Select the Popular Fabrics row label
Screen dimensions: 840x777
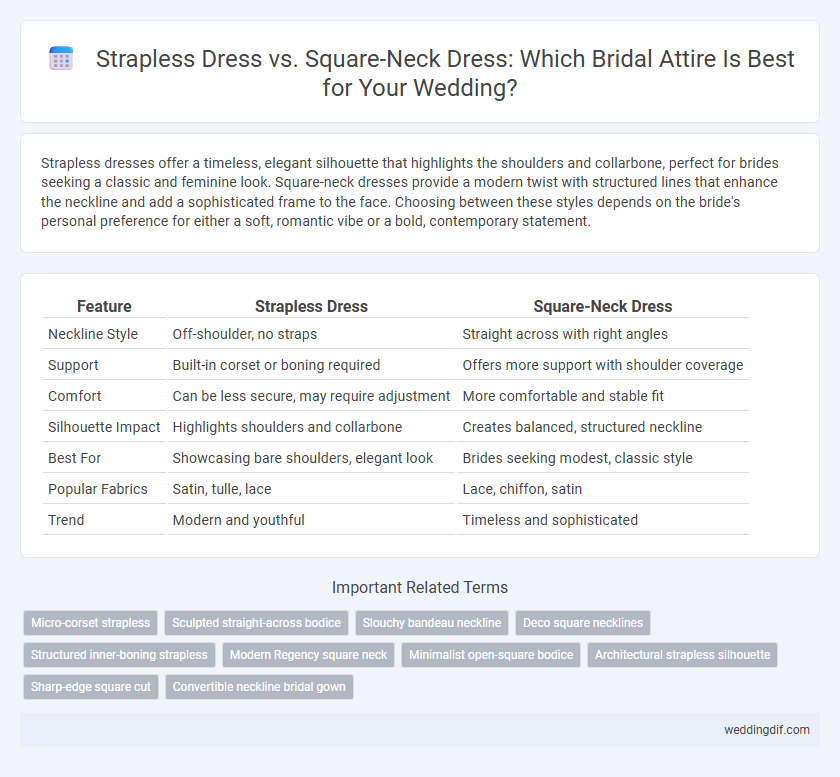(x=98, y=489)
